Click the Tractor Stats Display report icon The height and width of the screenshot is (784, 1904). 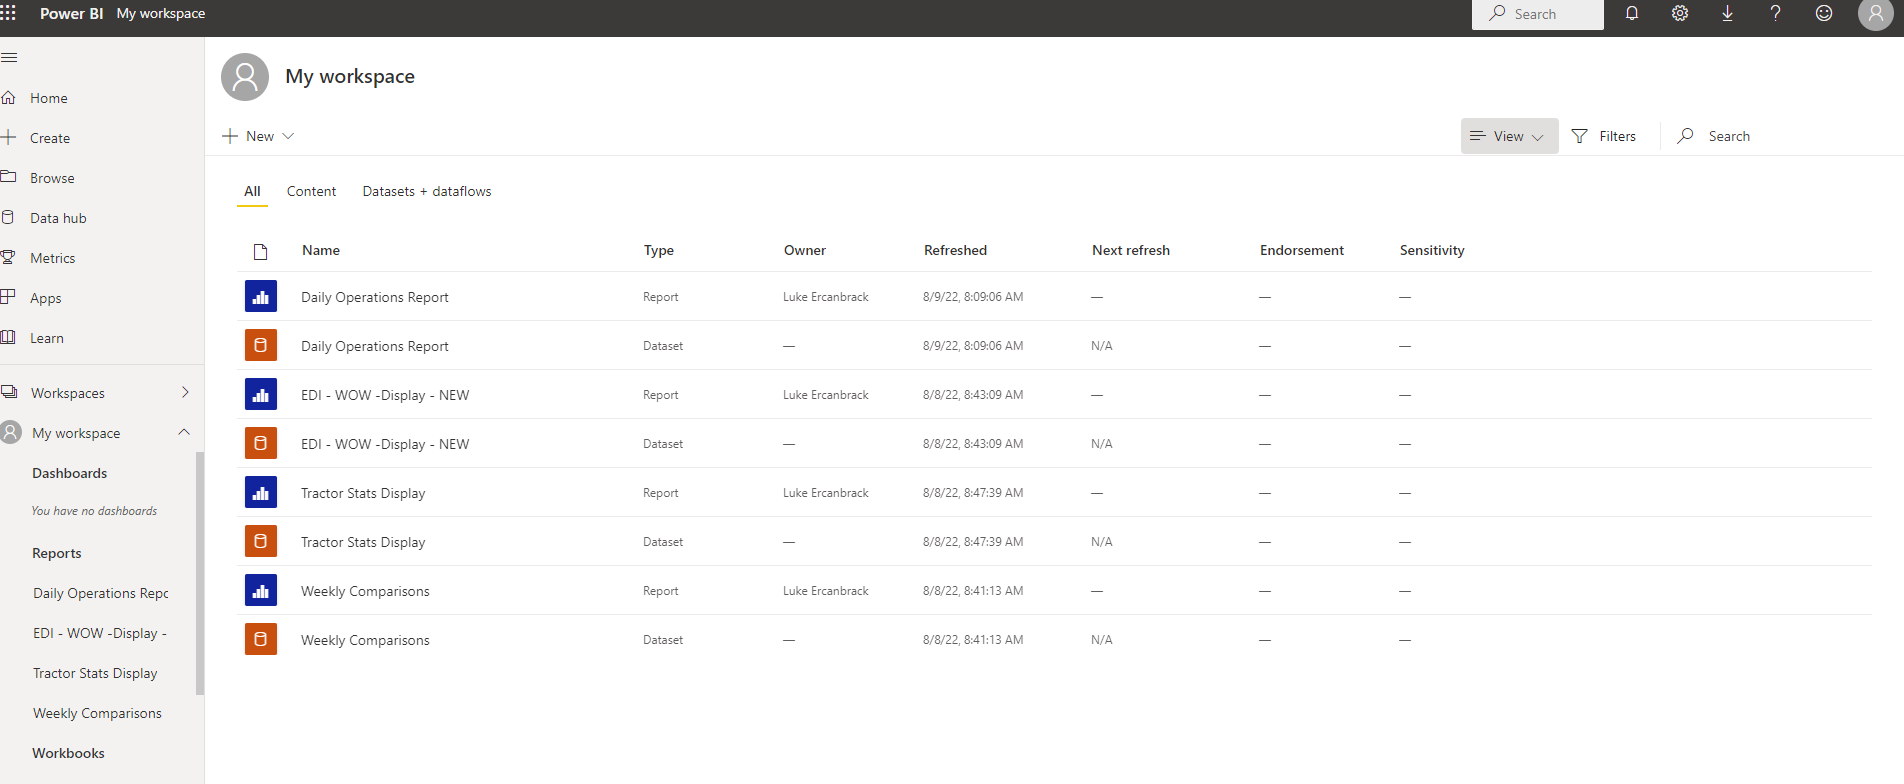[x=261, y=493]
